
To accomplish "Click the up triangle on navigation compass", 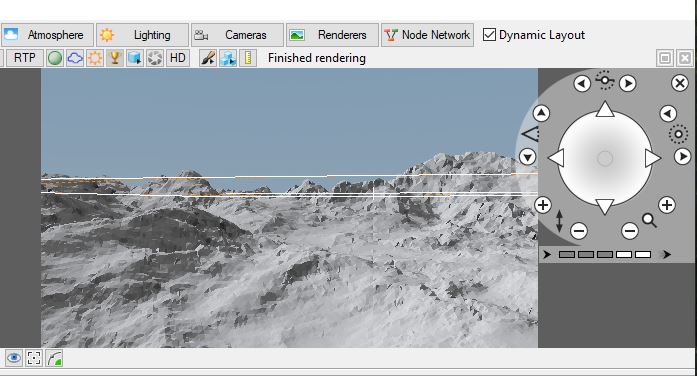I will [x=605, y=109].
